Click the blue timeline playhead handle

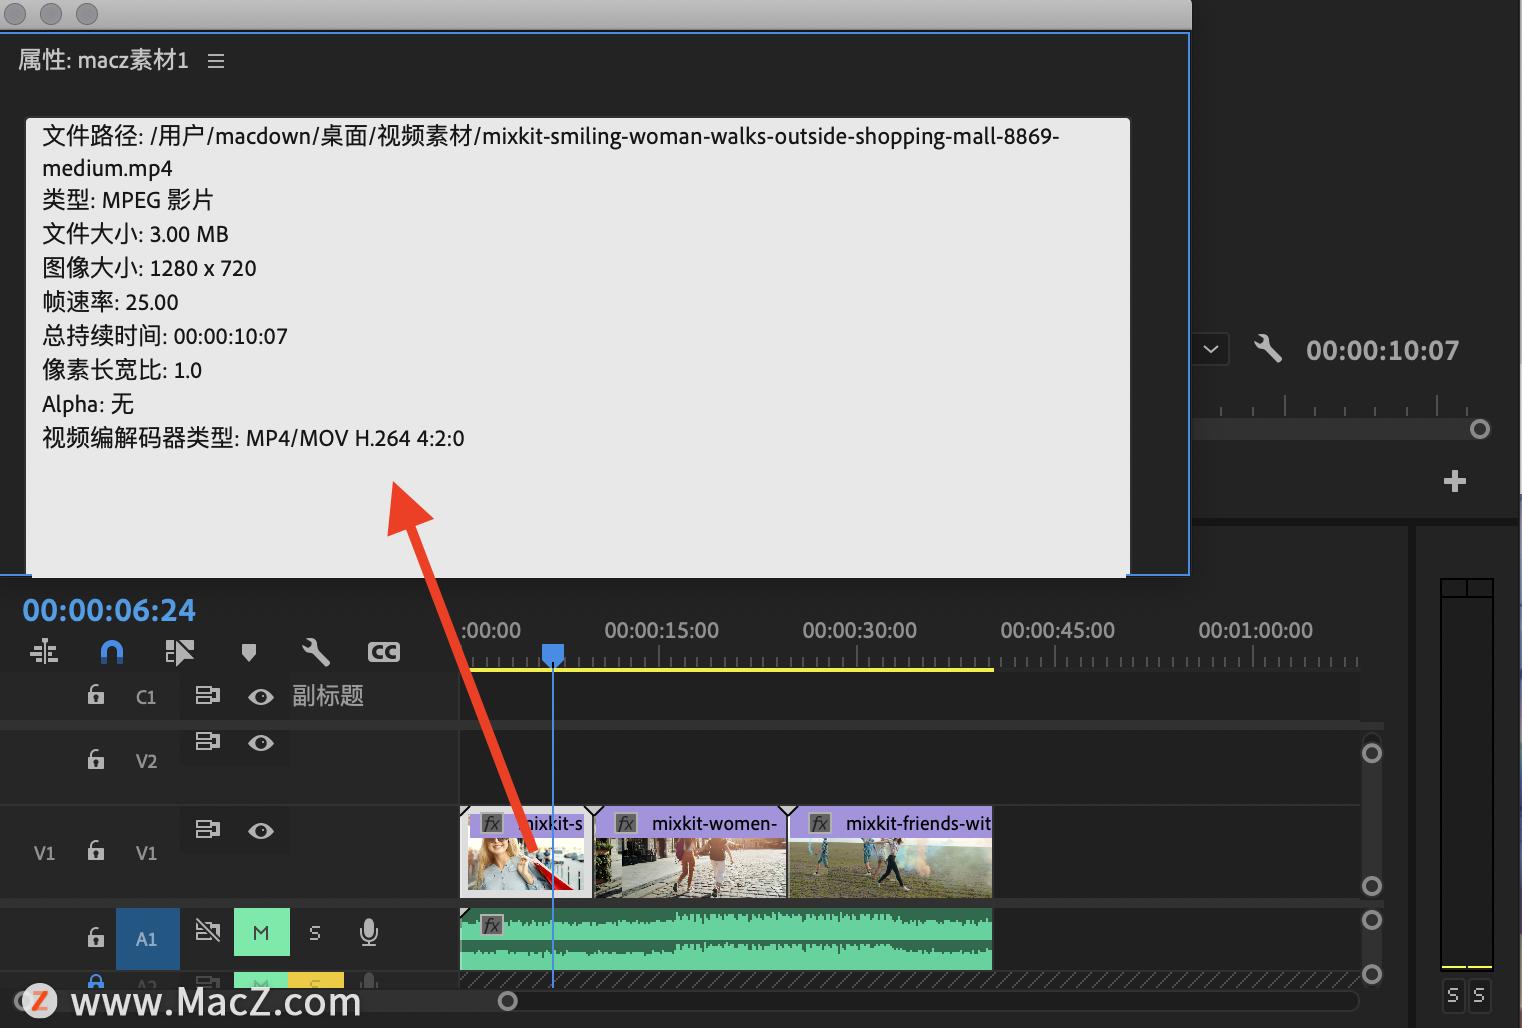553,654
